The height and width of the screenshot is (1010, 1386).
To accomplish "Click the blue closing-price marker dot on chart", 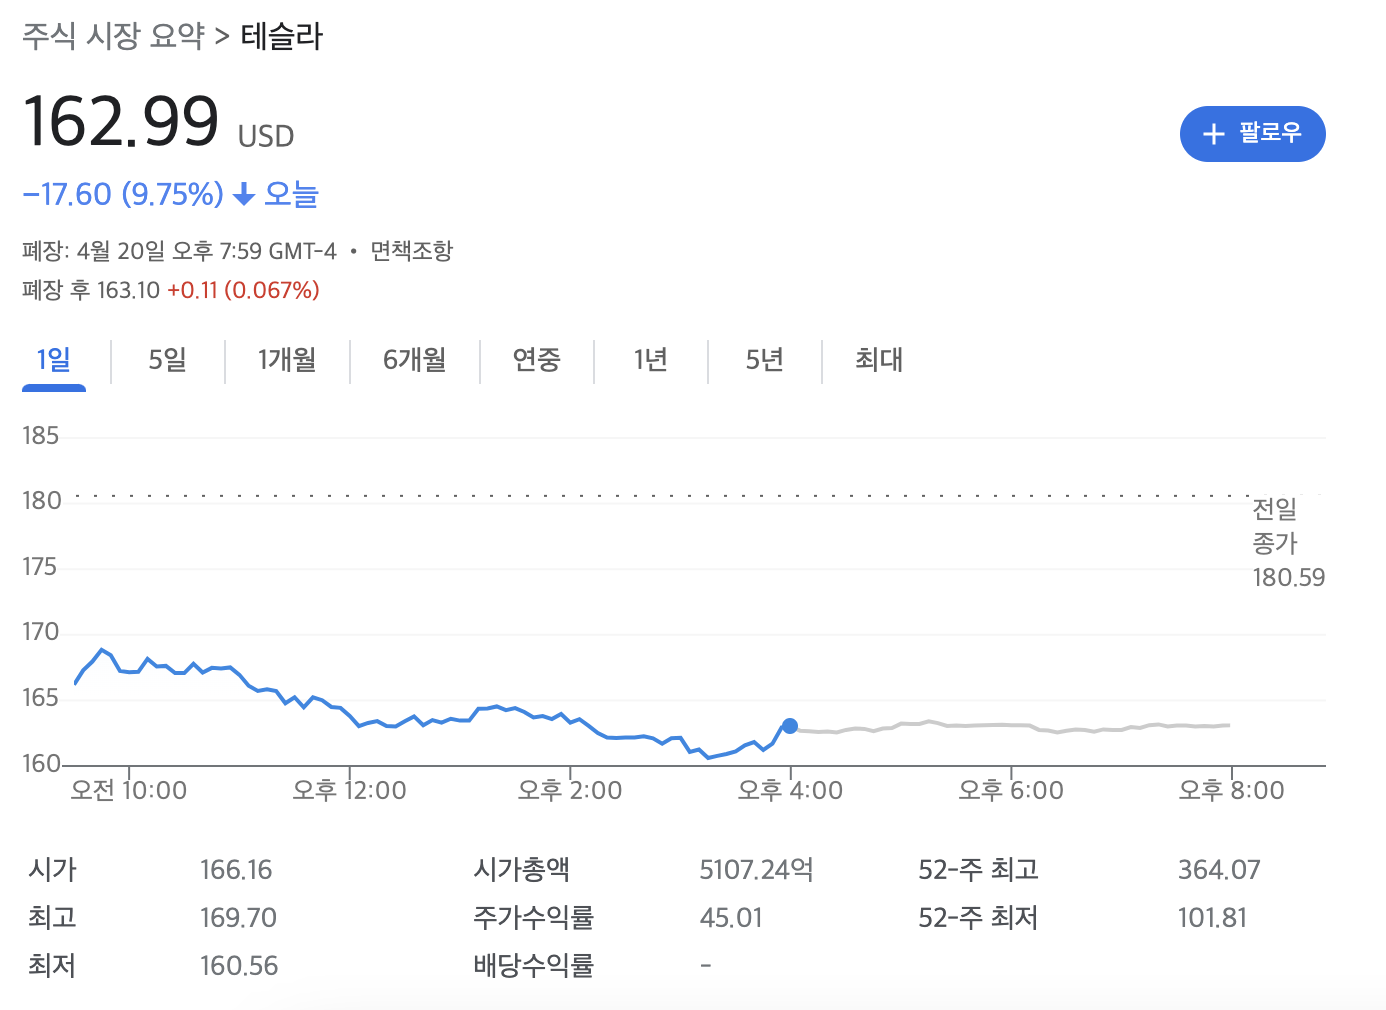I will coord(790,726).
